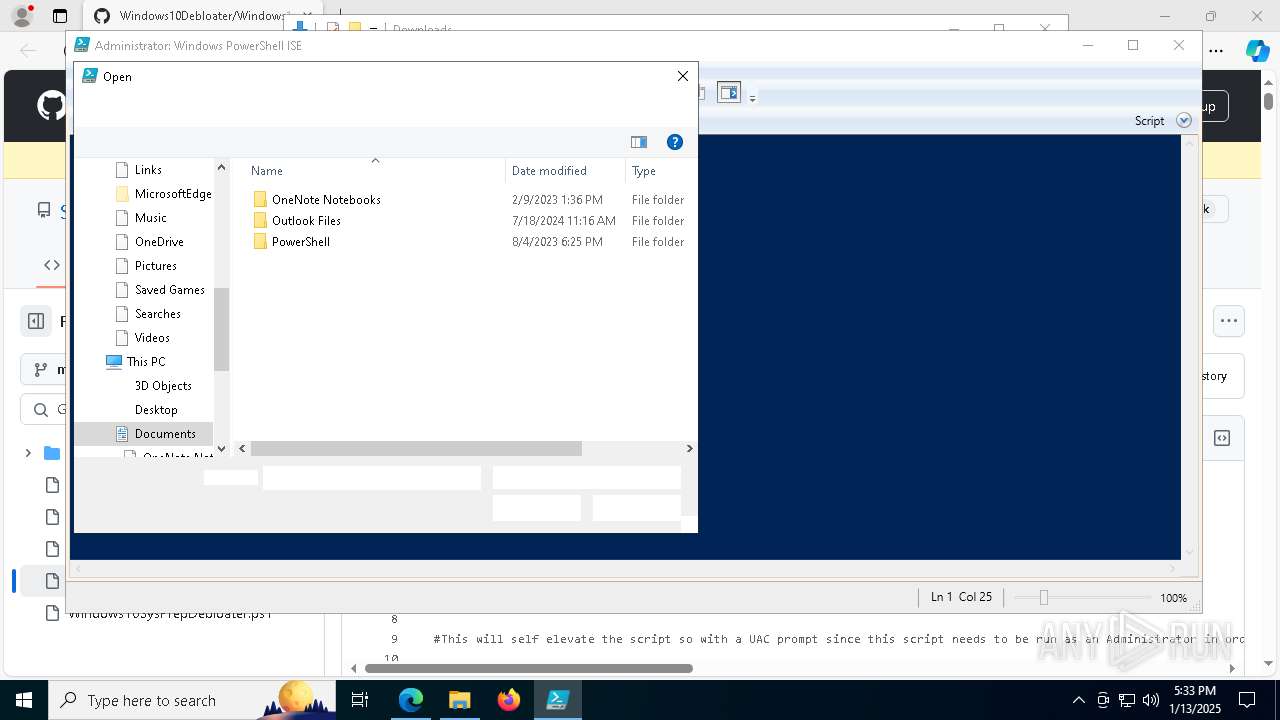
Task: Expand folder in GitHub file tree
Action: 28,453
